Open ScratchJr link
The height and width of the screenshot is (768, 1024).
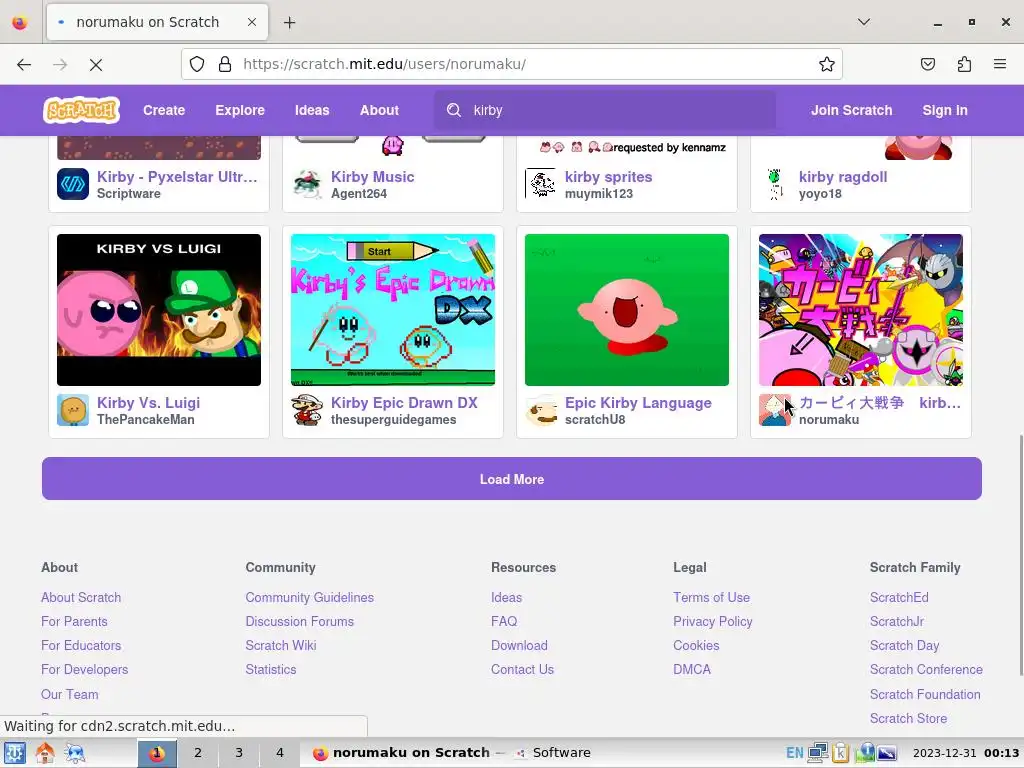(x=897, y=621)
